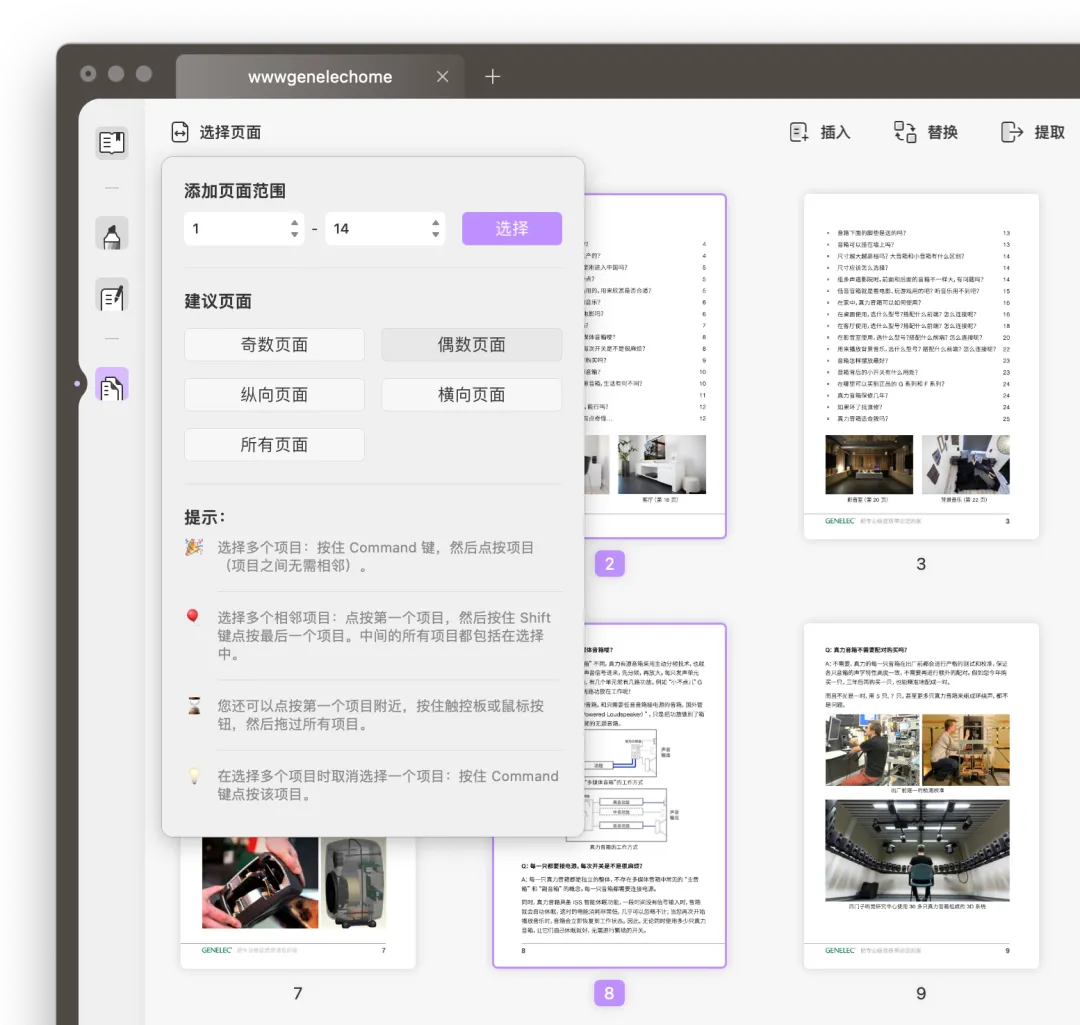
Task: Click the Command key multi-select tip
Action: pos(375,557)
